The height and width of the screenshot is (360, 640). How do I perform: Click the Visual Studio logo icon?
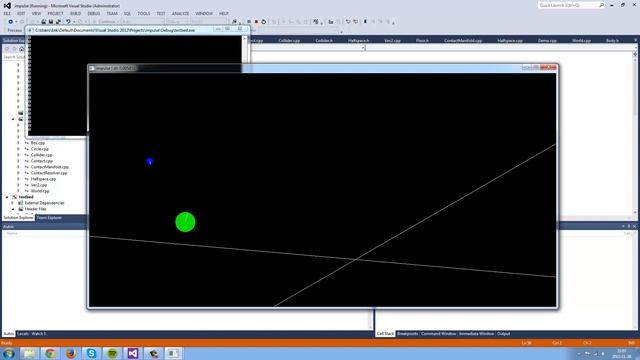tap(7, 5)
